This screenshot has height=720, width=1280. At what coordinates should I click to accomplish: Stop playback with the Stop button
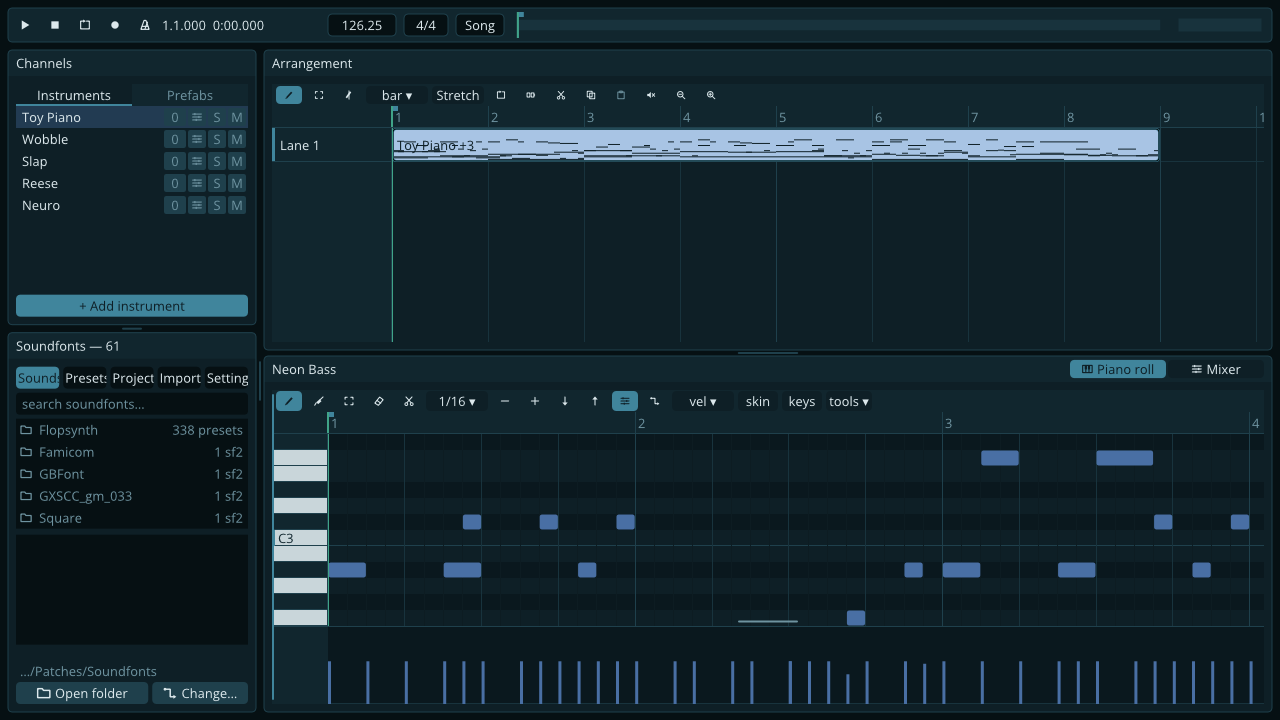55,25
